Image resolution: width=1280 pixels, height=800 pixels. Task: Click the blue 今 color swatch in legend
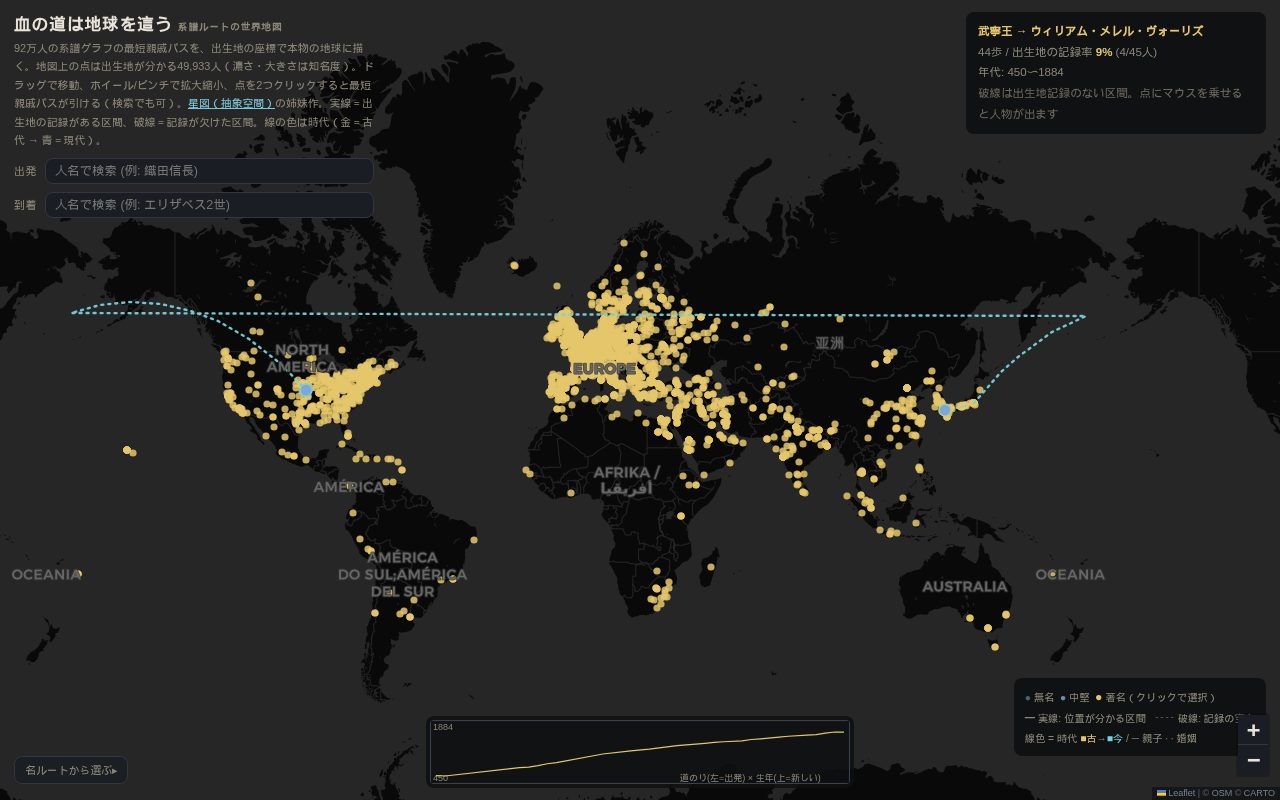1110,739
